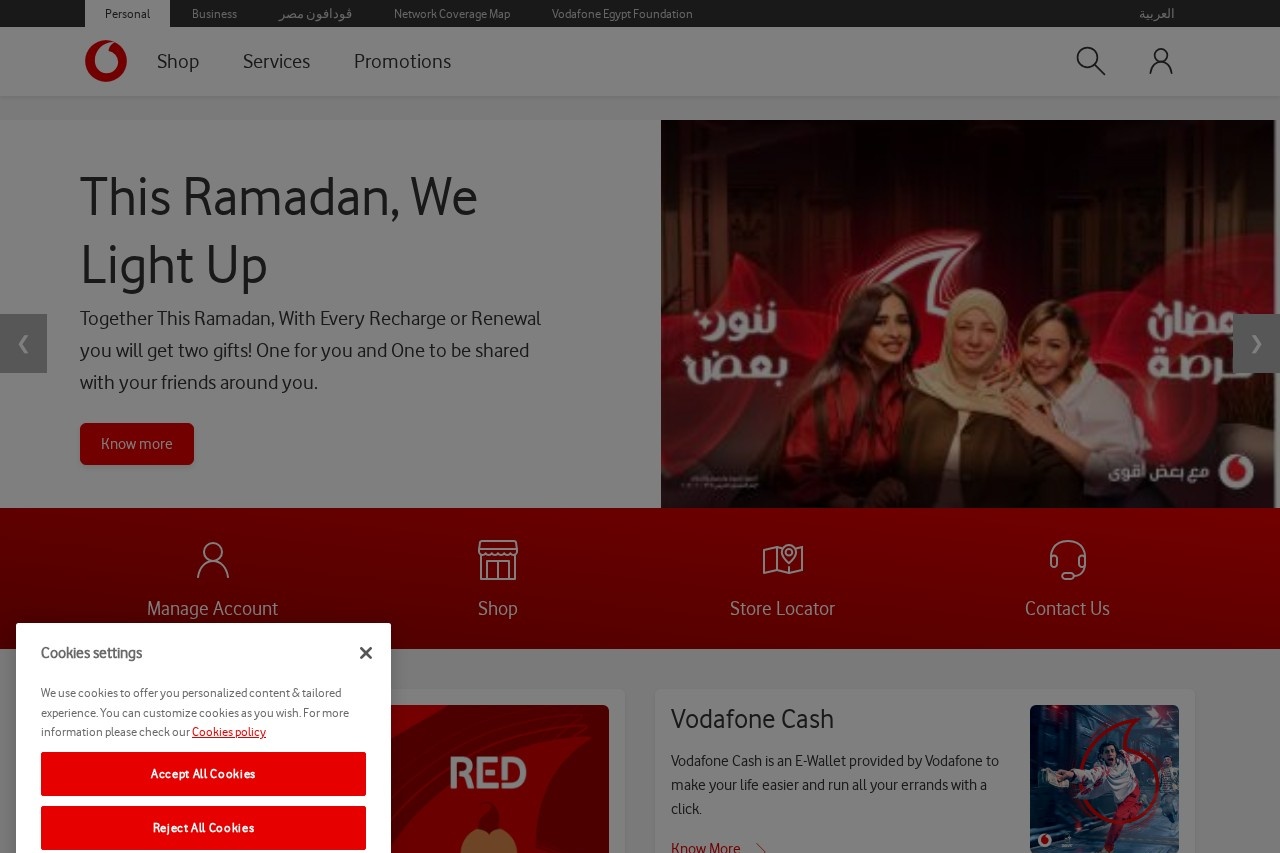Viewport: 1280px width, 853px height.
Task: Click the Contact Us headset icon
Action: pos(1067,560)
